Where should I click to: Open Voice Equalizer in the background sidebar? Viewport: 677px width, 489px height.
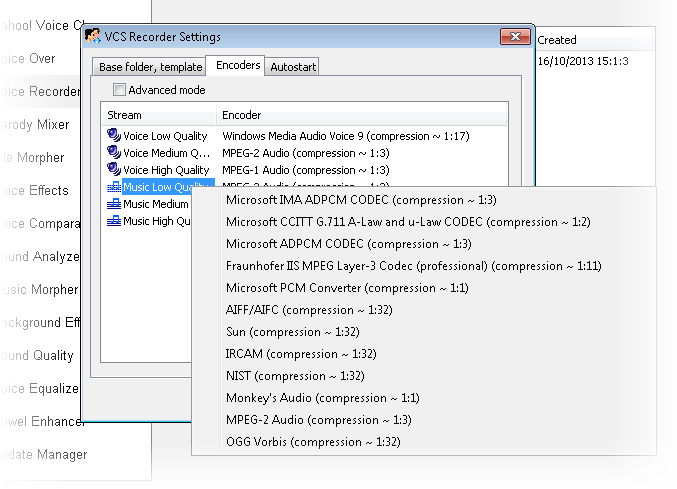pos(40,388)
